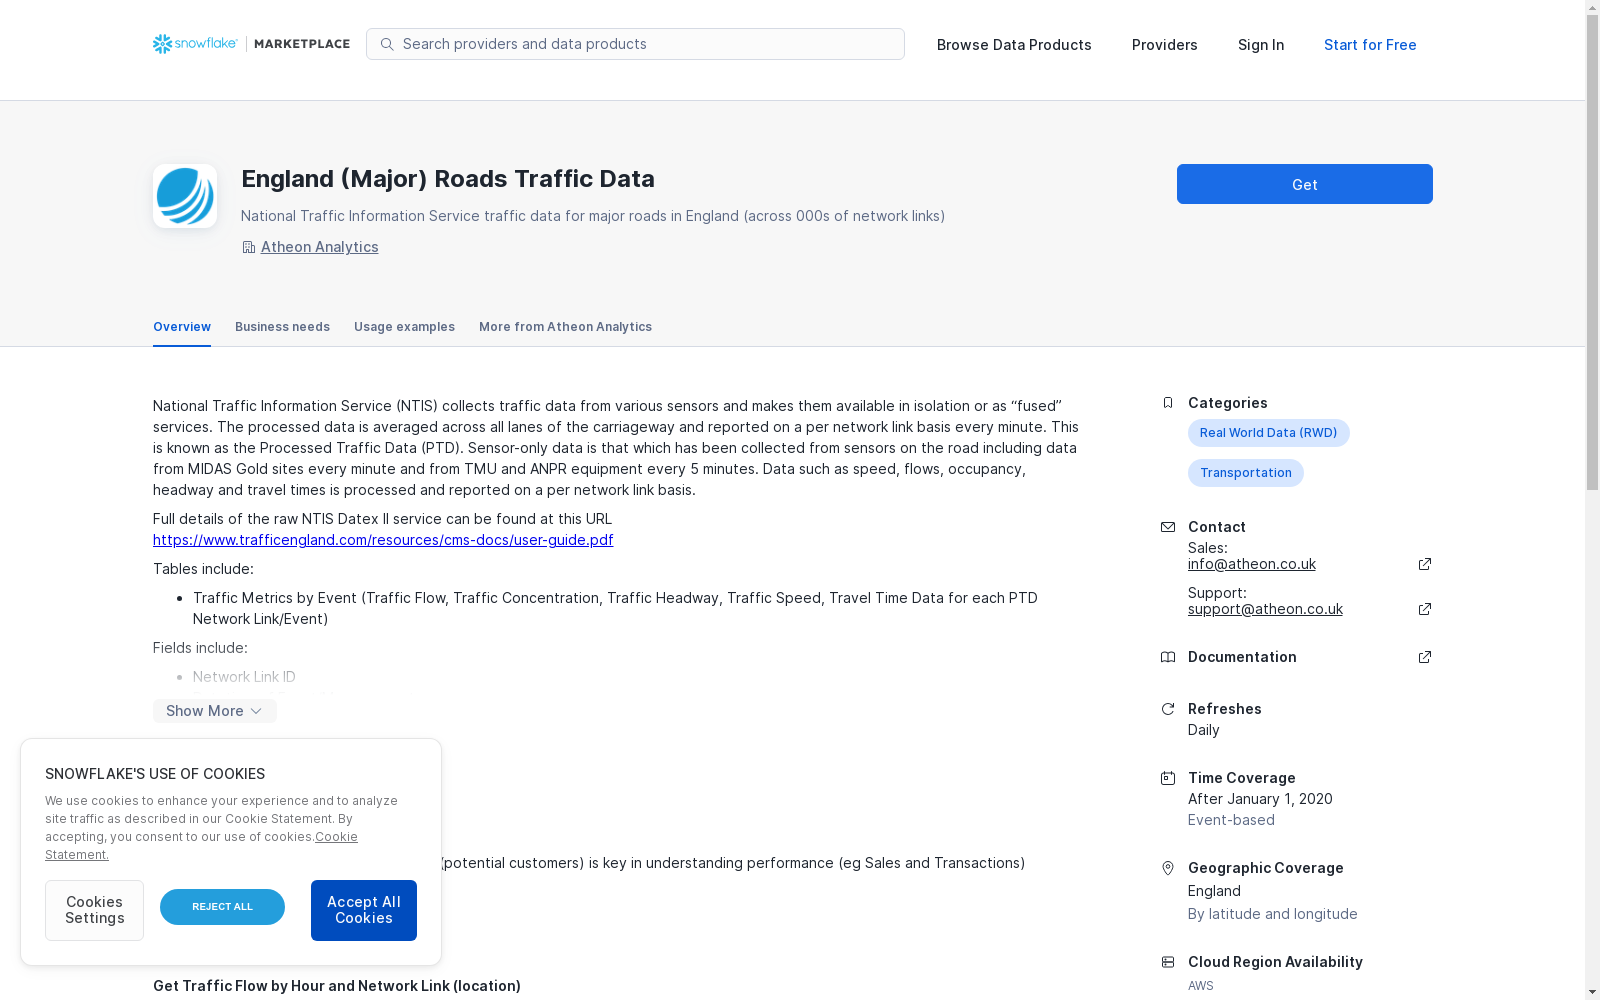Click 'Get Traffic Flow by Hour' heading

[x=337, y=986]
